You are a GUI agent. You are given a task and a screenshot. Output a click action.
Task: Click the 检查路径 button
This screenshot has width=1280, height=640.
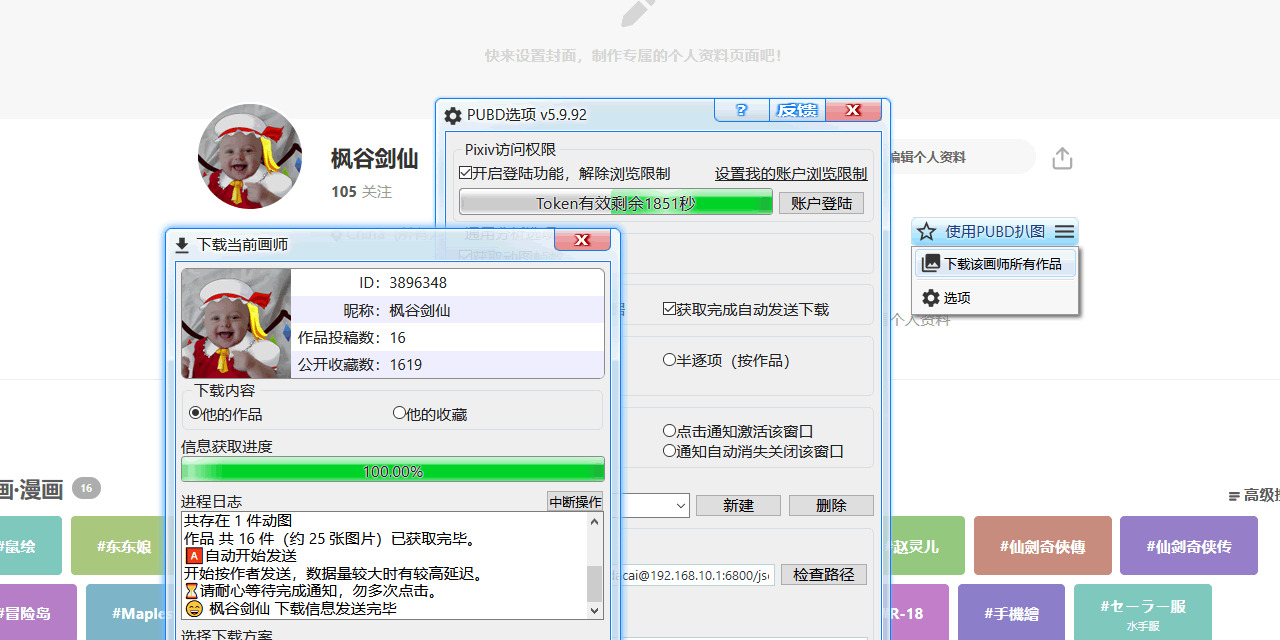pyautogui.click(x=824, y=575)
